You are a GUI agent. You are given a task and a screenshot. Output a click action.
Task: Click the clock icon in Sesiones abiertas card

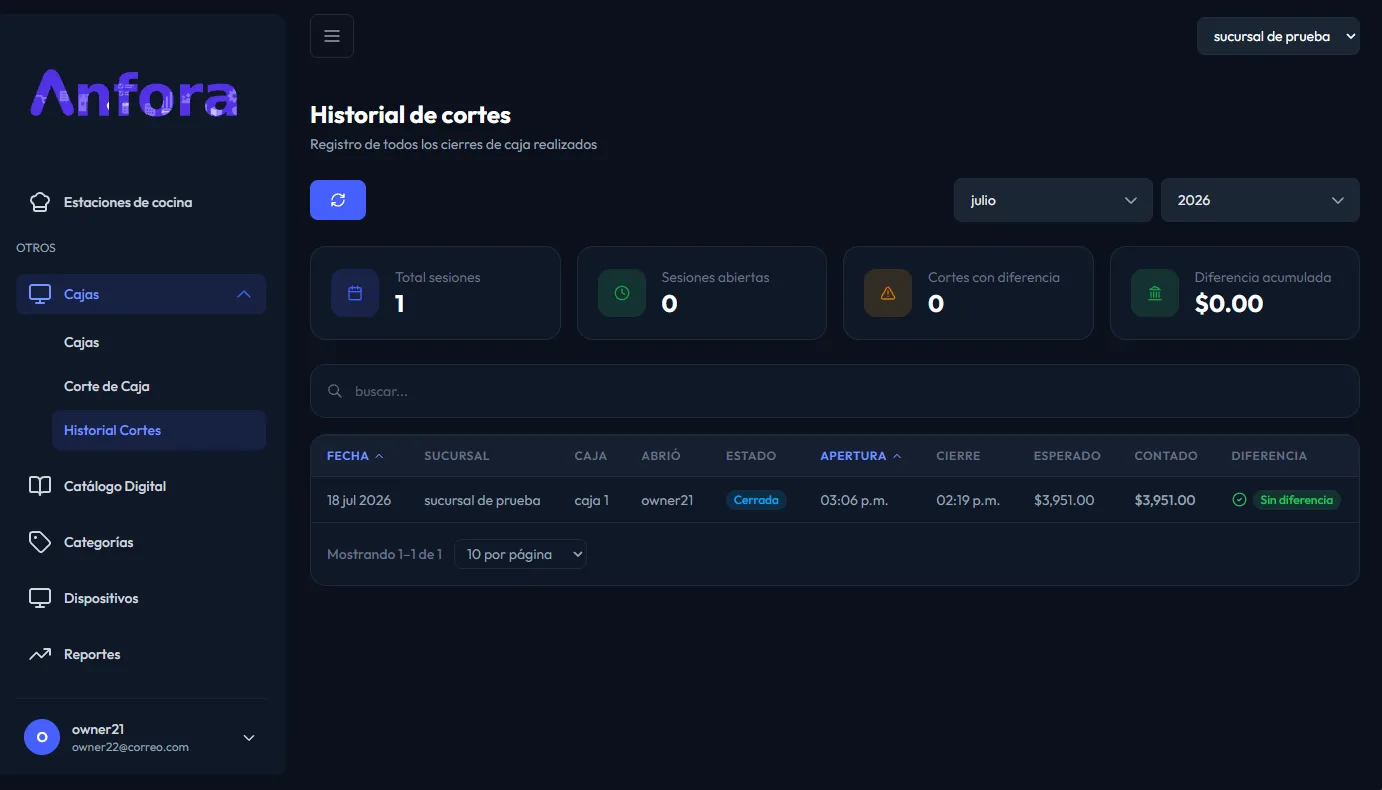pos(622,293)
